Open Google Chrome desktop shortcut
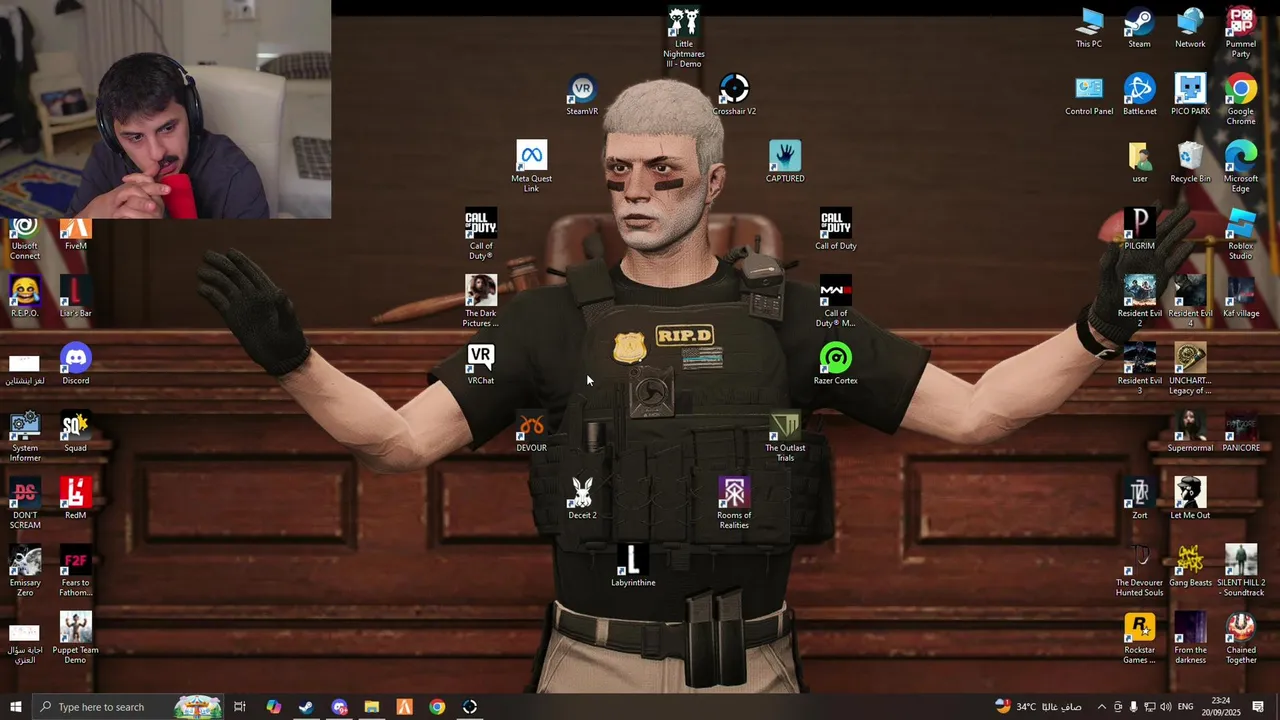Screen dimensions: 1280x720 point(1241,100)
